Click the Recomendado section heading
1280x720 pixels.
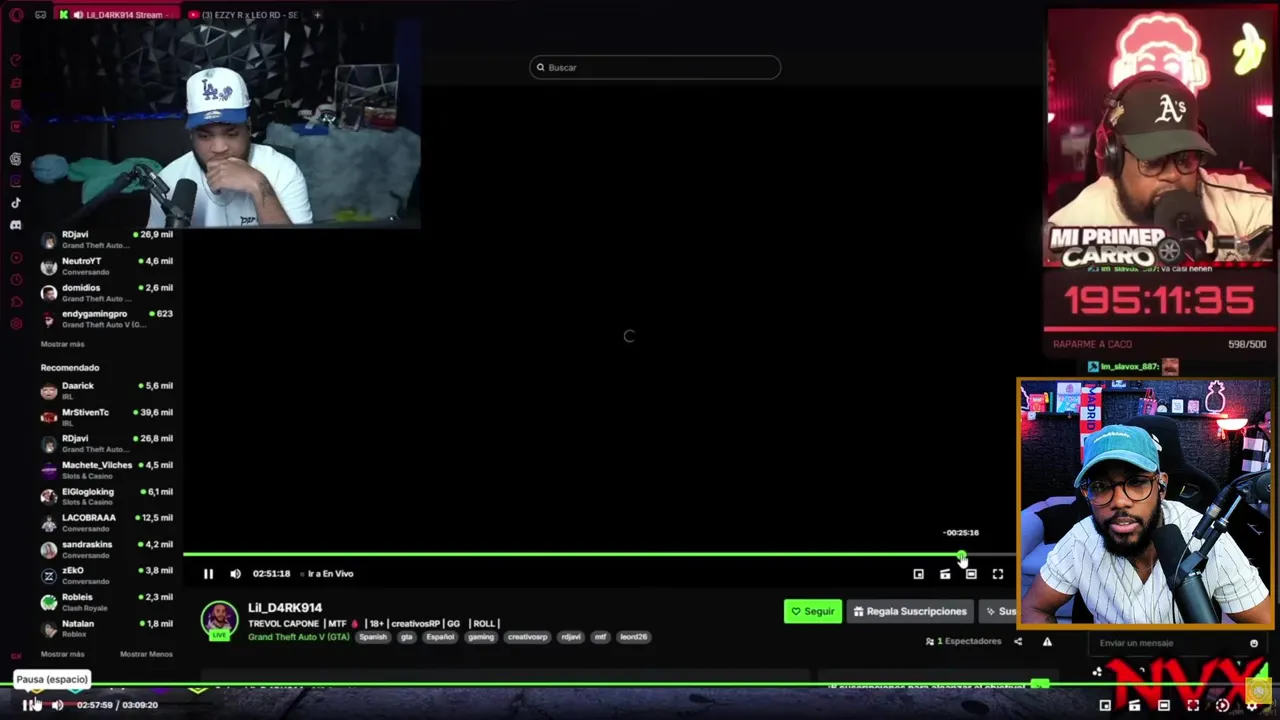pyautogui.click(x=70, y=367)
